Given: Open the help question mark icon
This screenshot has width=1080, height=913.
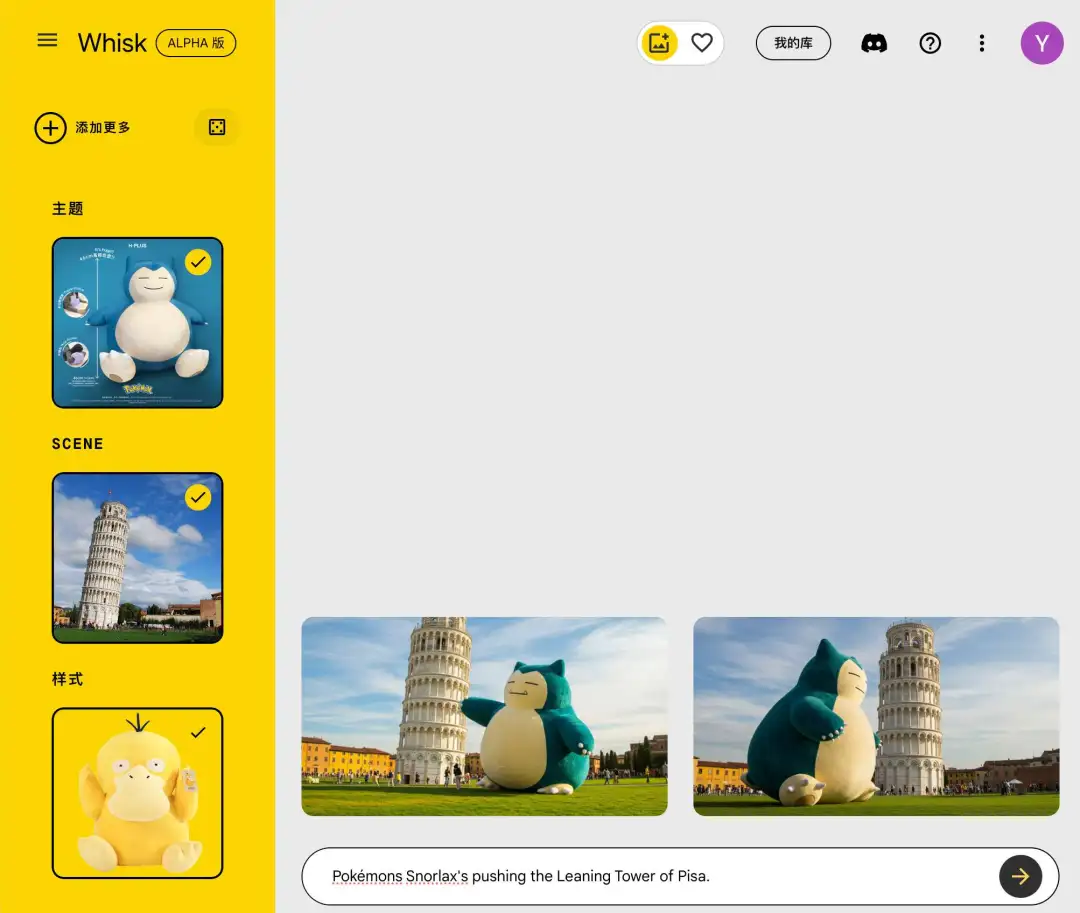Looking at the screenshot, I should point(930,43).
